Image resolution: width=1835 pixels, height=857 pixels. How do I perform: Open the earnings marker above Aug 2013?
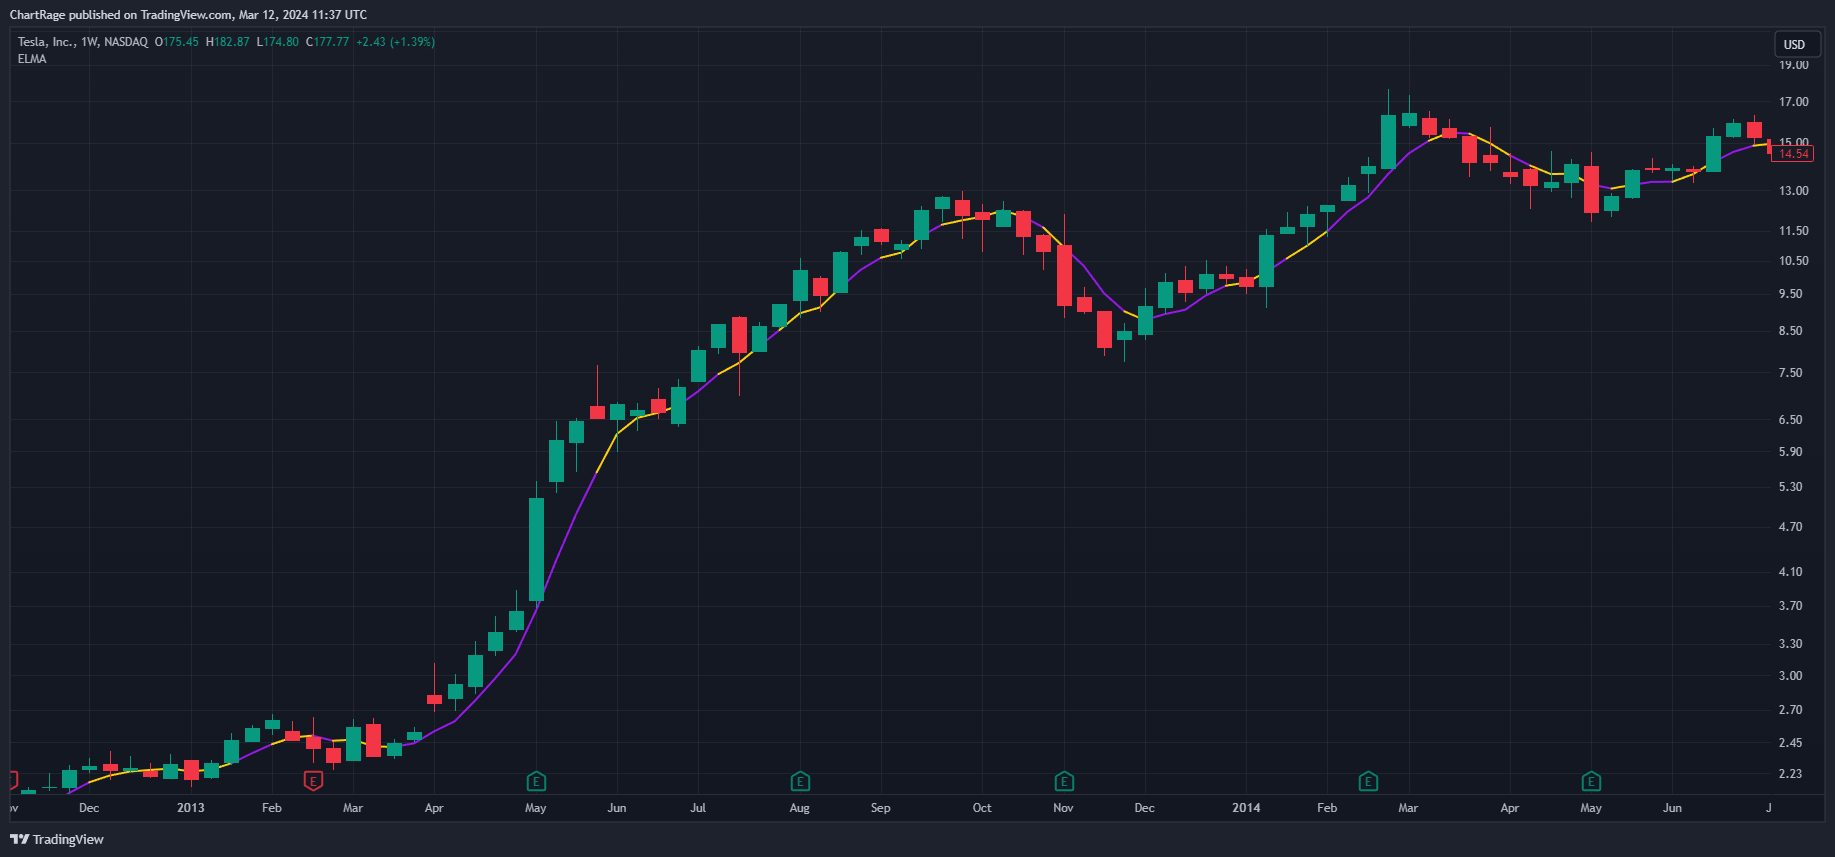[x=800, y=780]
